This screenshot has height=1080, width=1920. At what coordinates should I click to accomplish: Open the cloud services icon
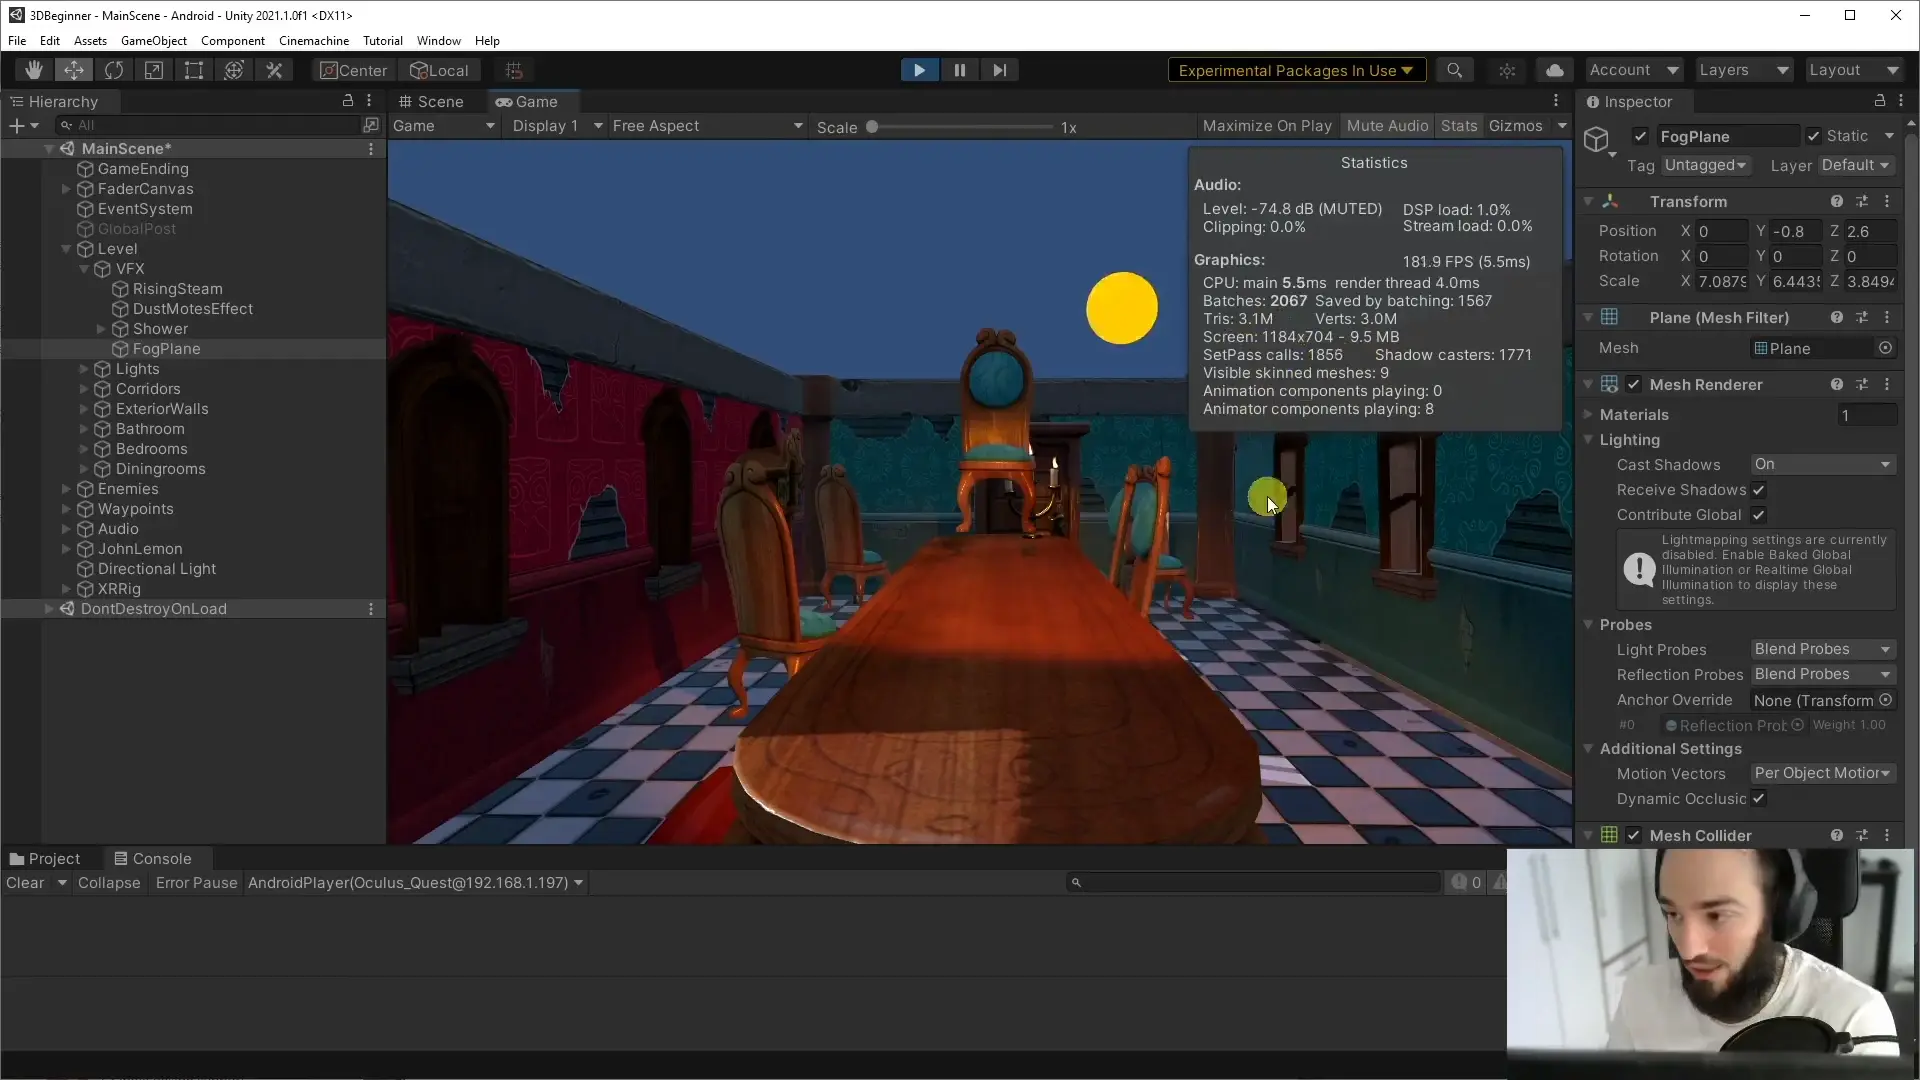[x=1554, y=70]
